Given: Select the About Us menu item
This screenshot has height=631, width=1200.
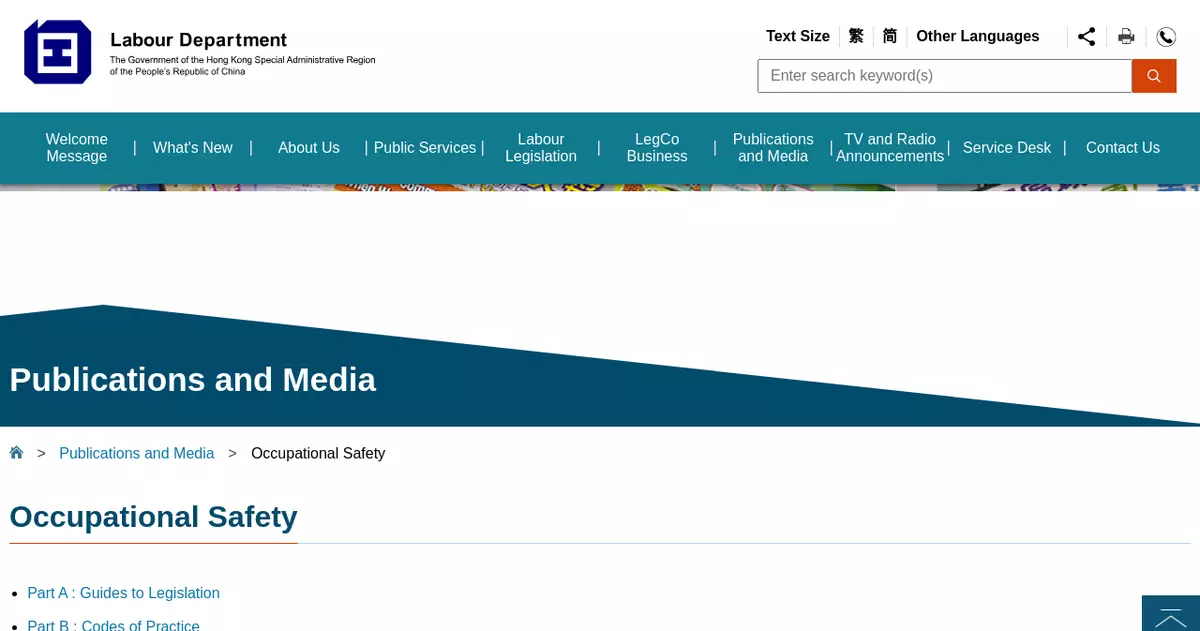Looking at the screenshot, I should 308,148.
